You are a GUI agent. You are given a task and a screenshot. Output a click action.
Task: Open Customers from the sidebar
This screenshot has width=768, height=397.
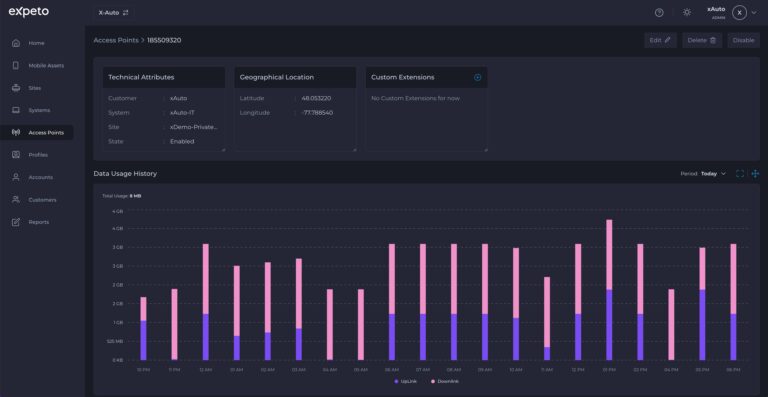pyautogui.click(x=37, y=200)
